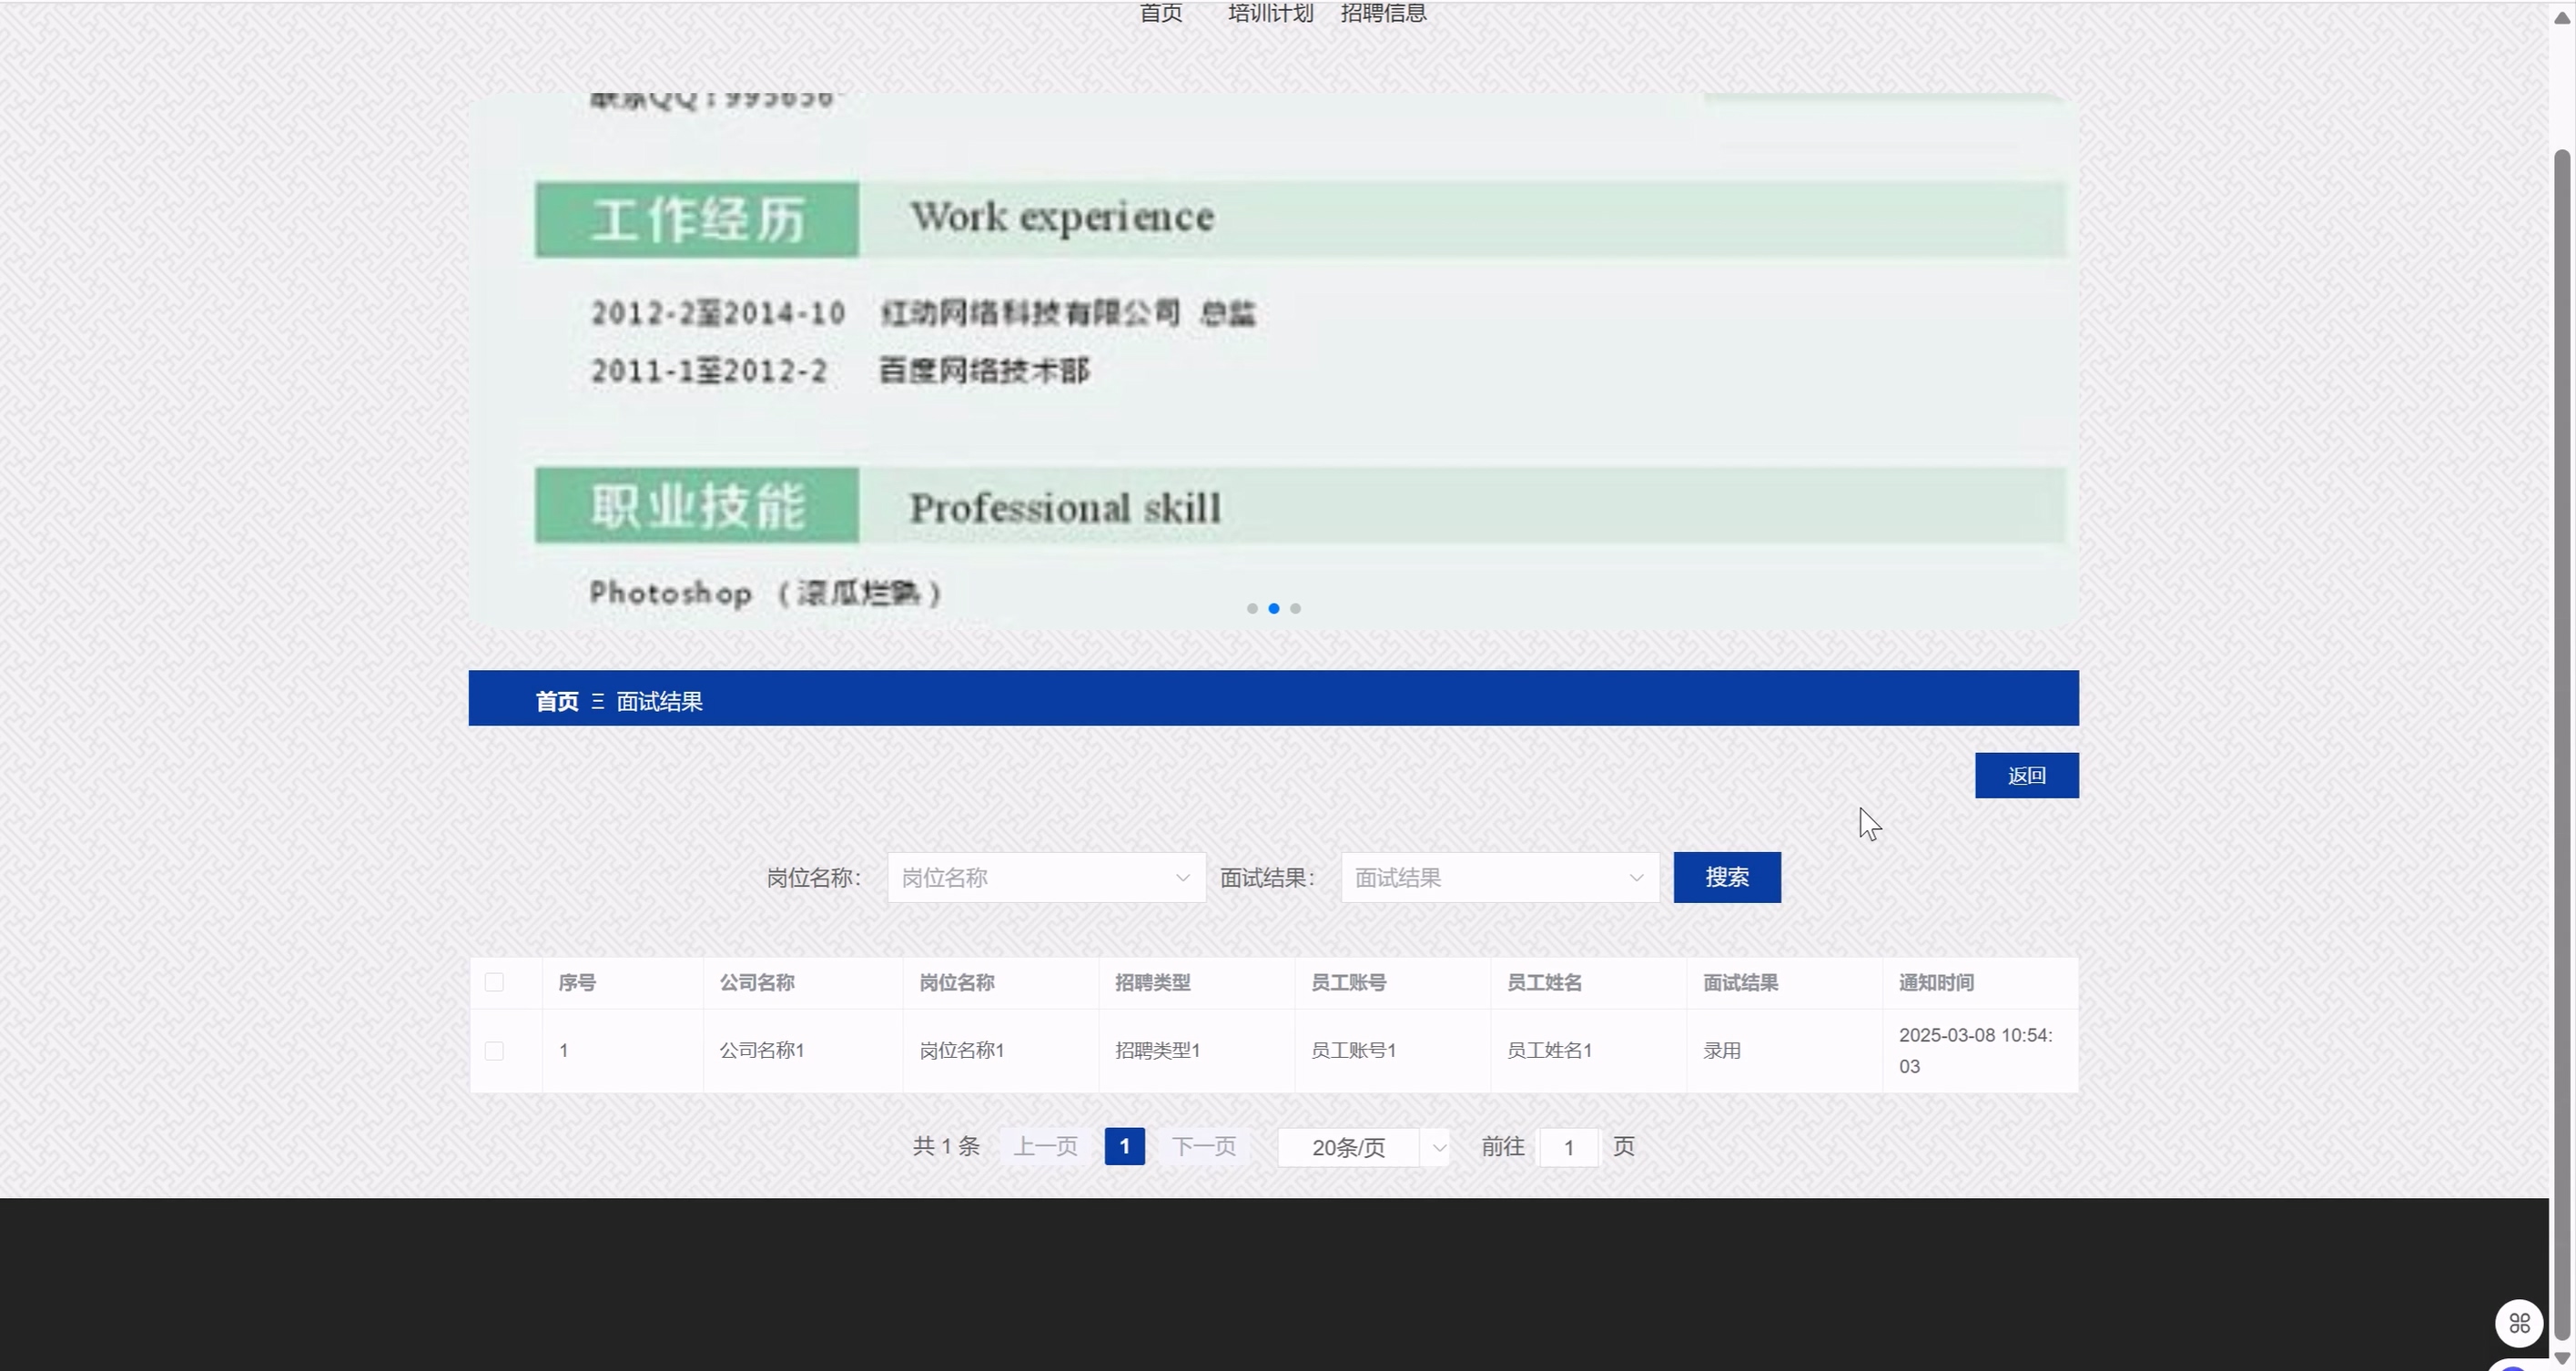Screen dimensions: 2576x1371
Task: Select the third carousel indicator dot
Action: click(1295, 608)
